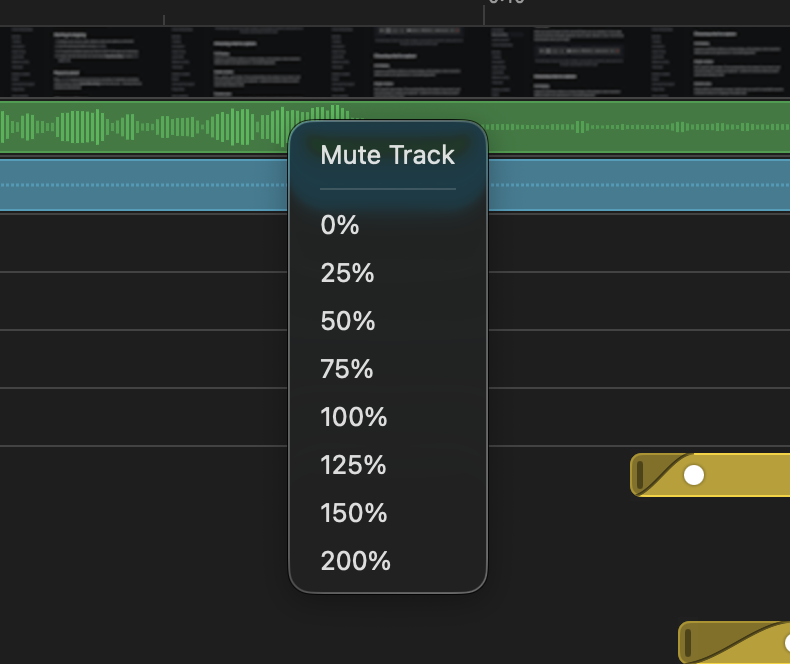The height and width of the screenshot is (664, 790).
Task: Choose 125% volume level
Action: [x=387, y=464]
